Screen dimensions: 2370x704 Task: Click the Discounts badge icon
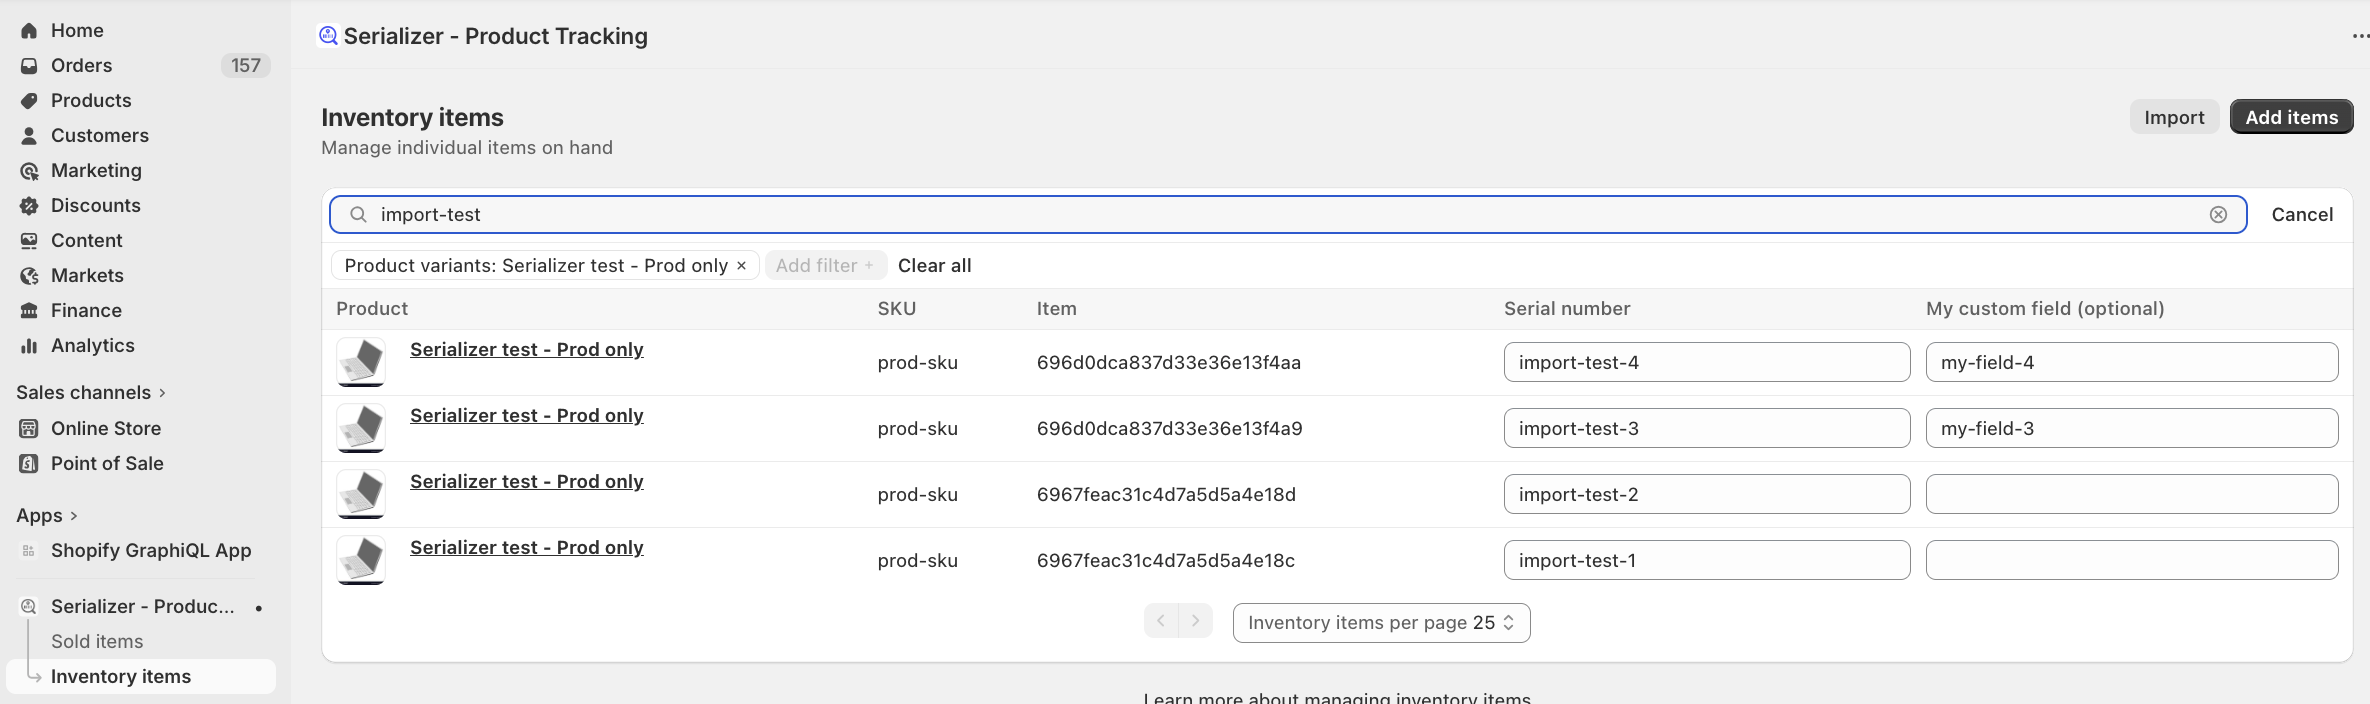click(29, 206)
